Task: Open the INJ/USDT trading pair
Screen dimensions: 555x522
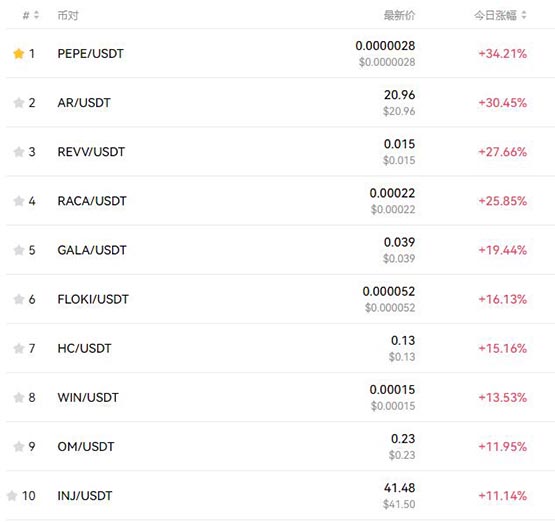Action: coord(85,496)
